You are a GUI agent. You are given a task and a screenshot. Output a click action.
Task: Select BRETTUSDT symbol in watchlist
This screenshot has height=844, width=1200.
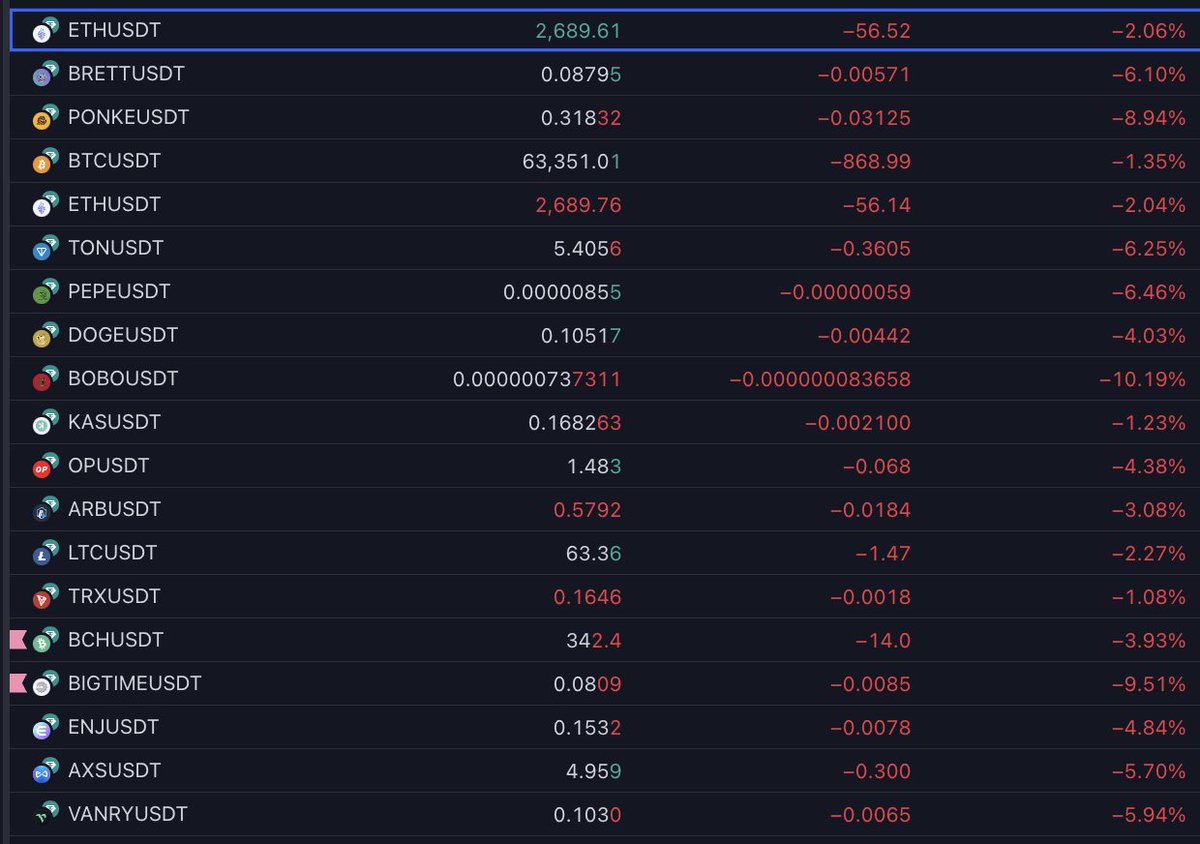126,74
